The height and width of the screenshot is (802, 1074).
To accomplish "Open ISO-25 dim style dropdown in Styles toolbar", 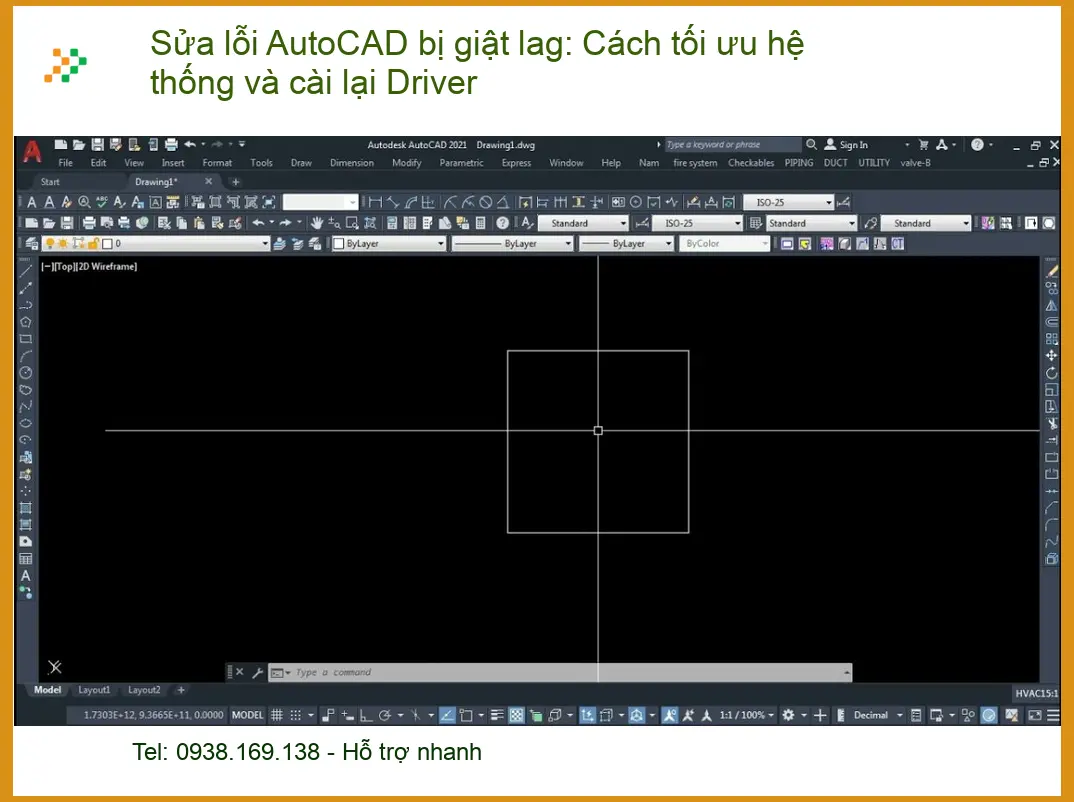I will 697,223.
